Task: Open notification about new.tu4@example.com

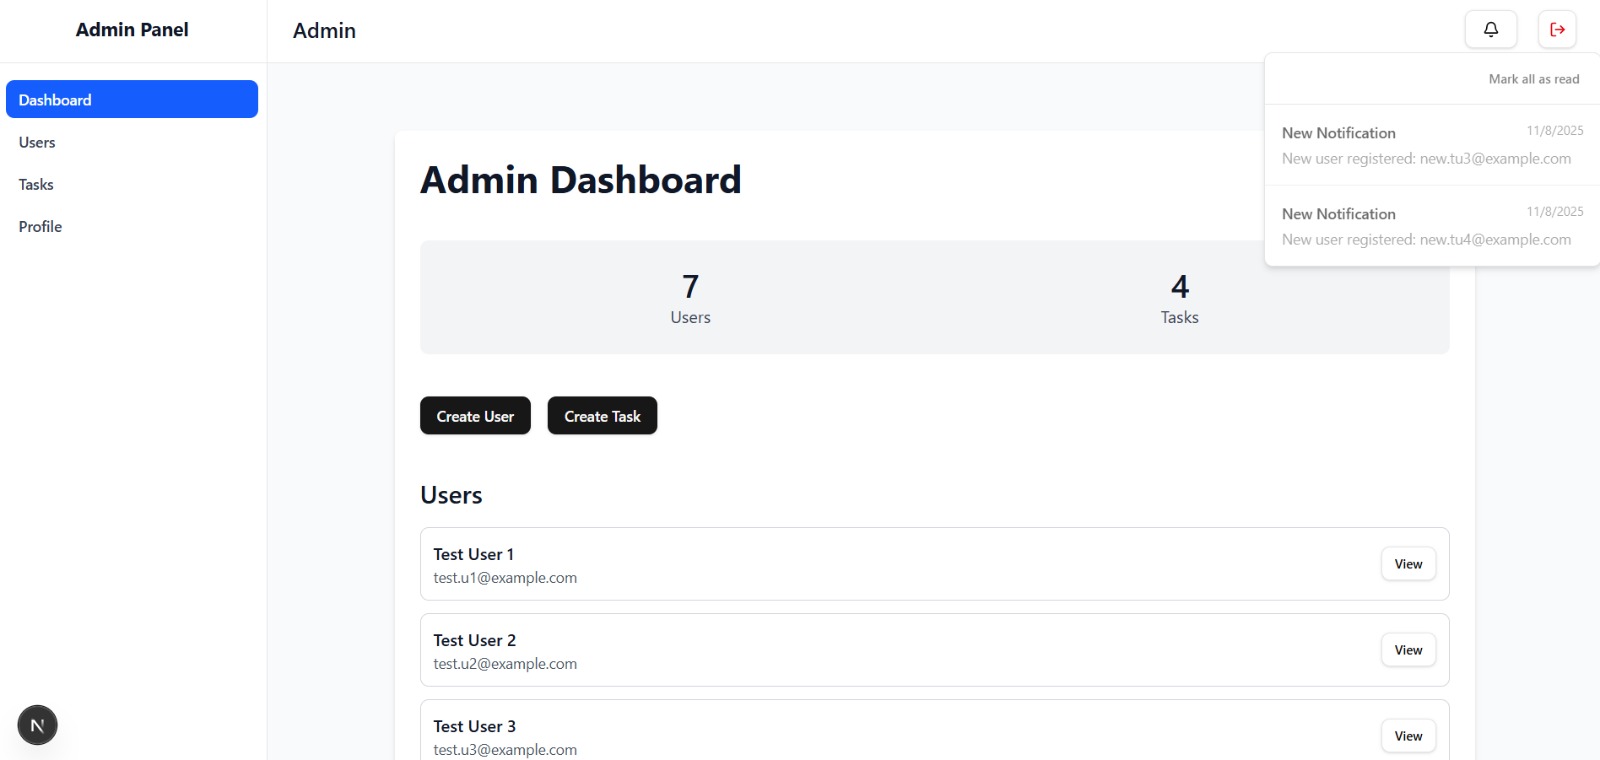Action: [1430, 227]
